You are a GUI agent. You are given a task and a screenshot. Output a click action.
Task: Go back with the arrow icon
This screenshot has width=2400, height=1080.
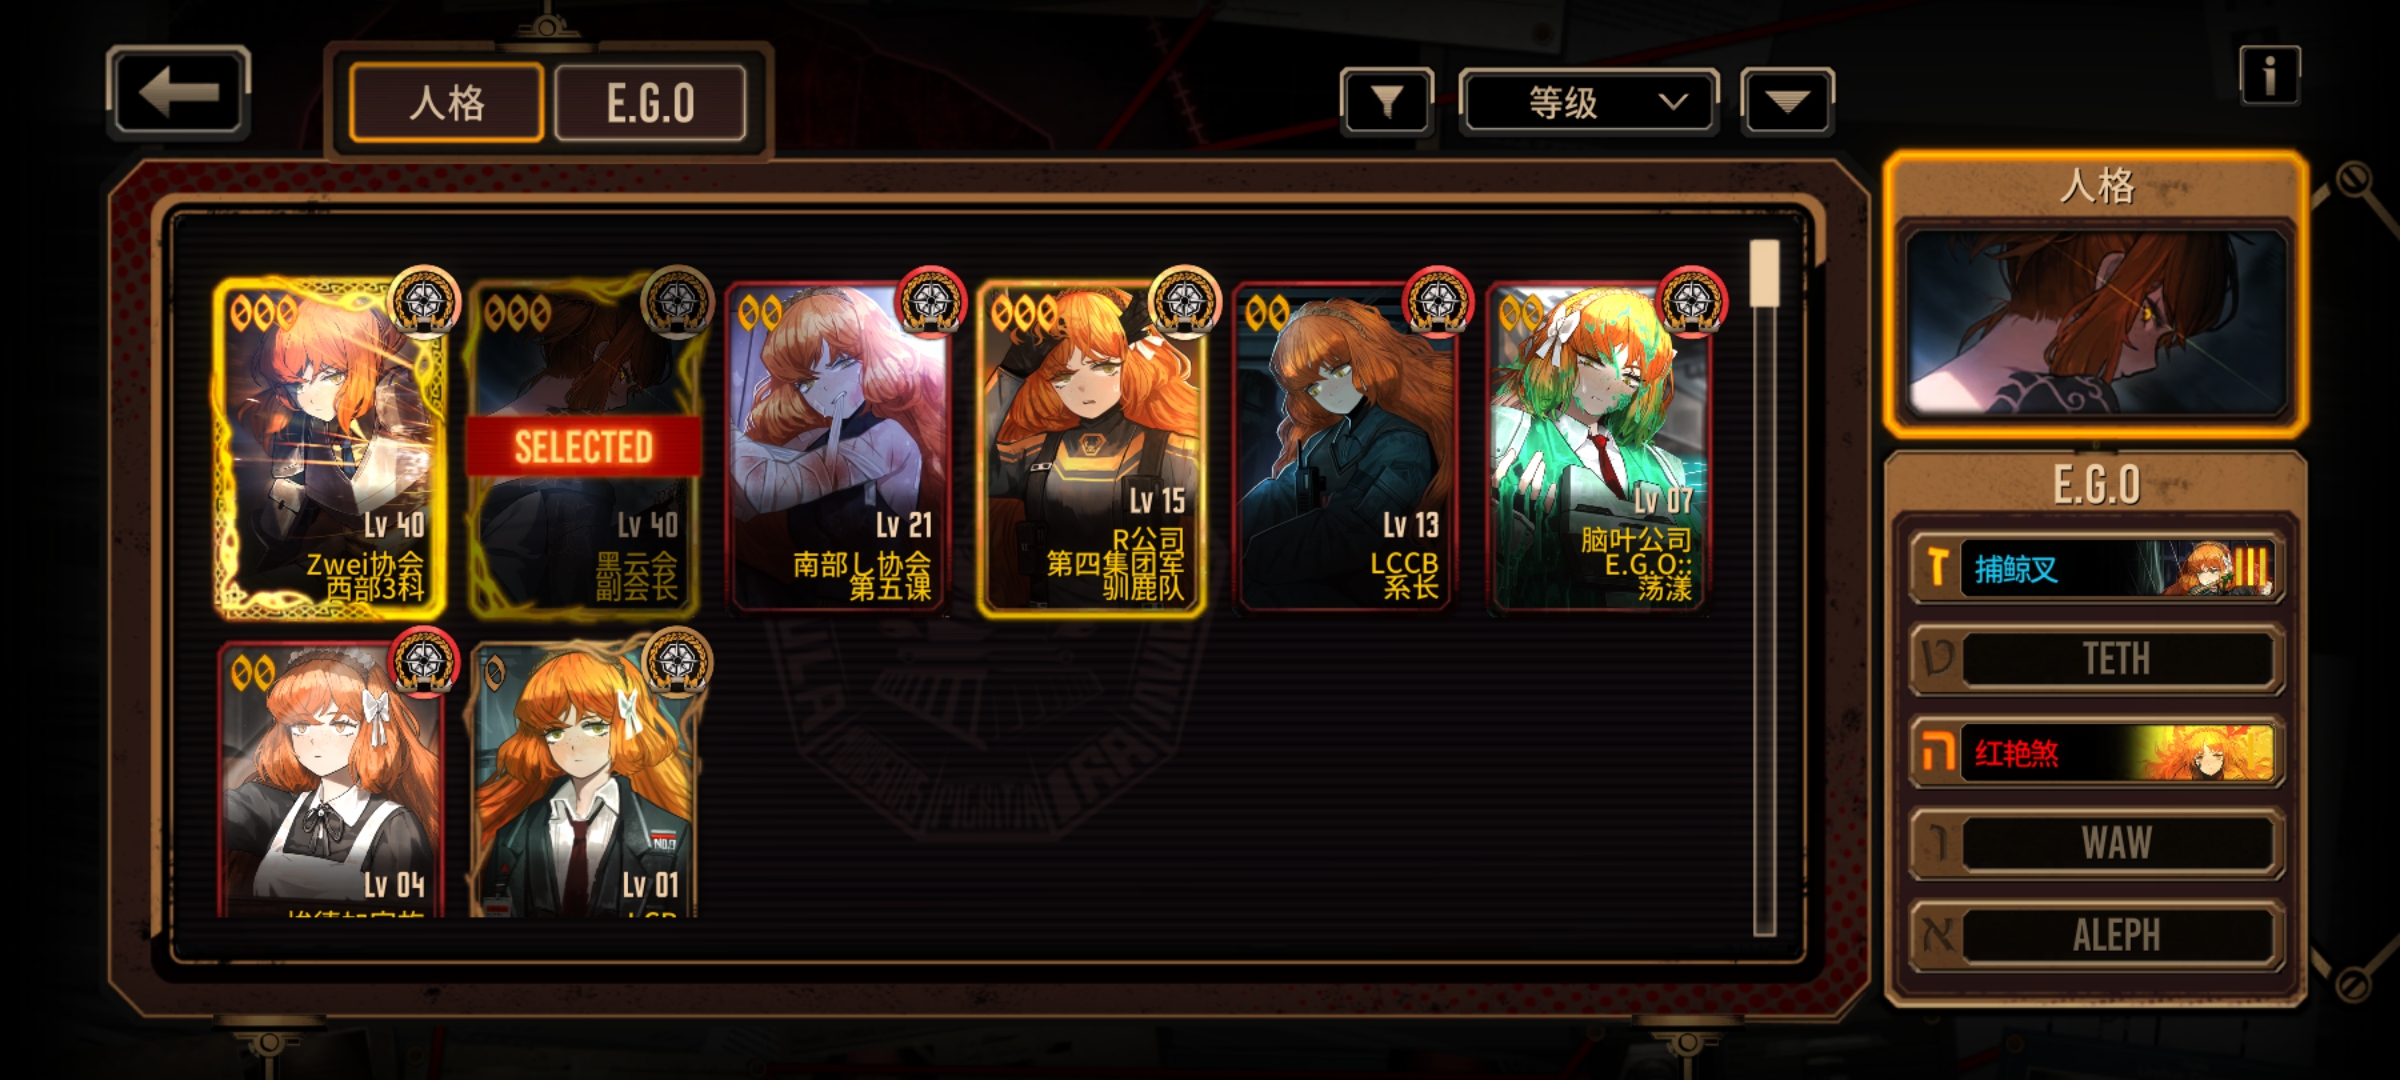click(178, 93)
